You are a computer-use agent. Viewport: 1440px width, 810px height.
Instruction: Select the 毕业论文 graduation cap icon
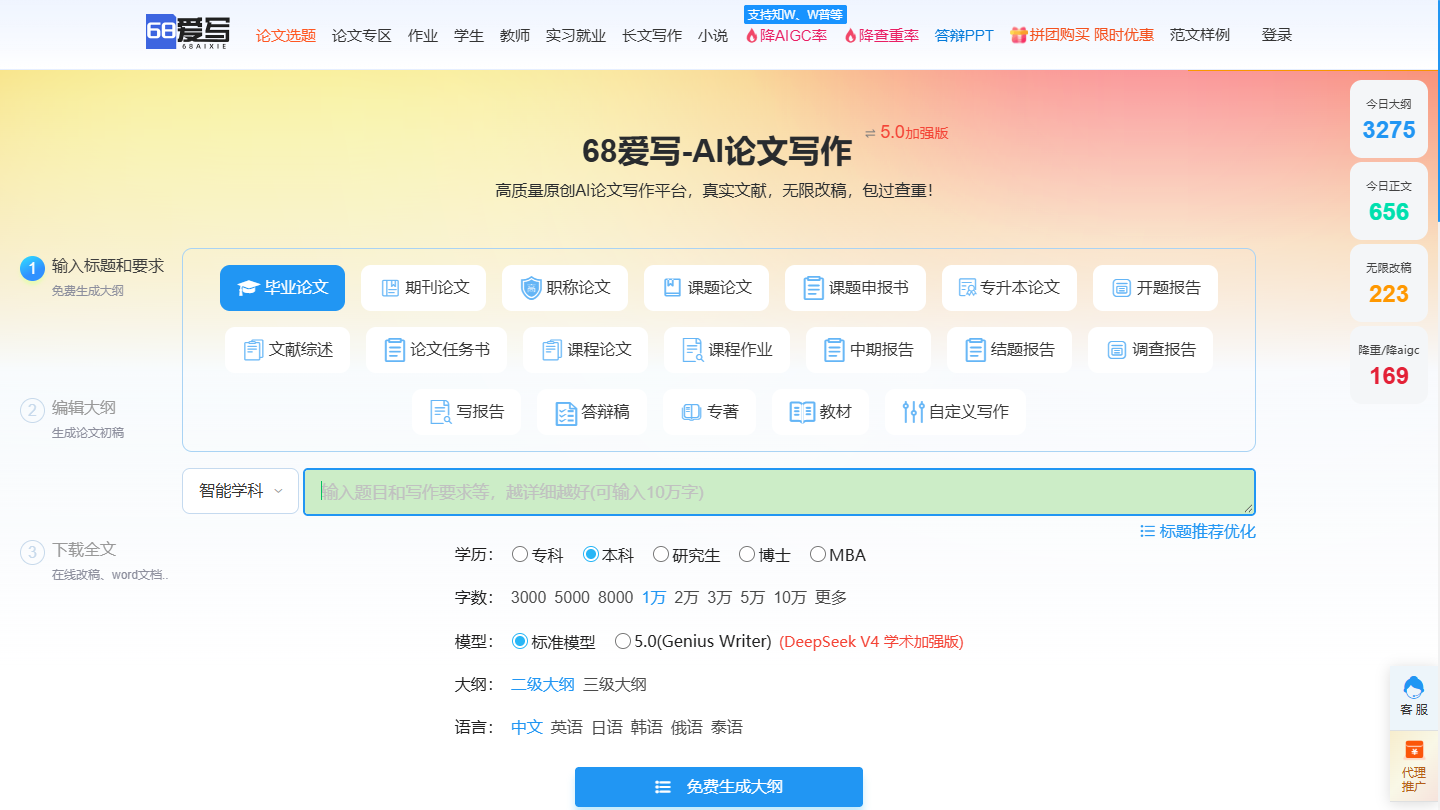click(x=248, y=288)
